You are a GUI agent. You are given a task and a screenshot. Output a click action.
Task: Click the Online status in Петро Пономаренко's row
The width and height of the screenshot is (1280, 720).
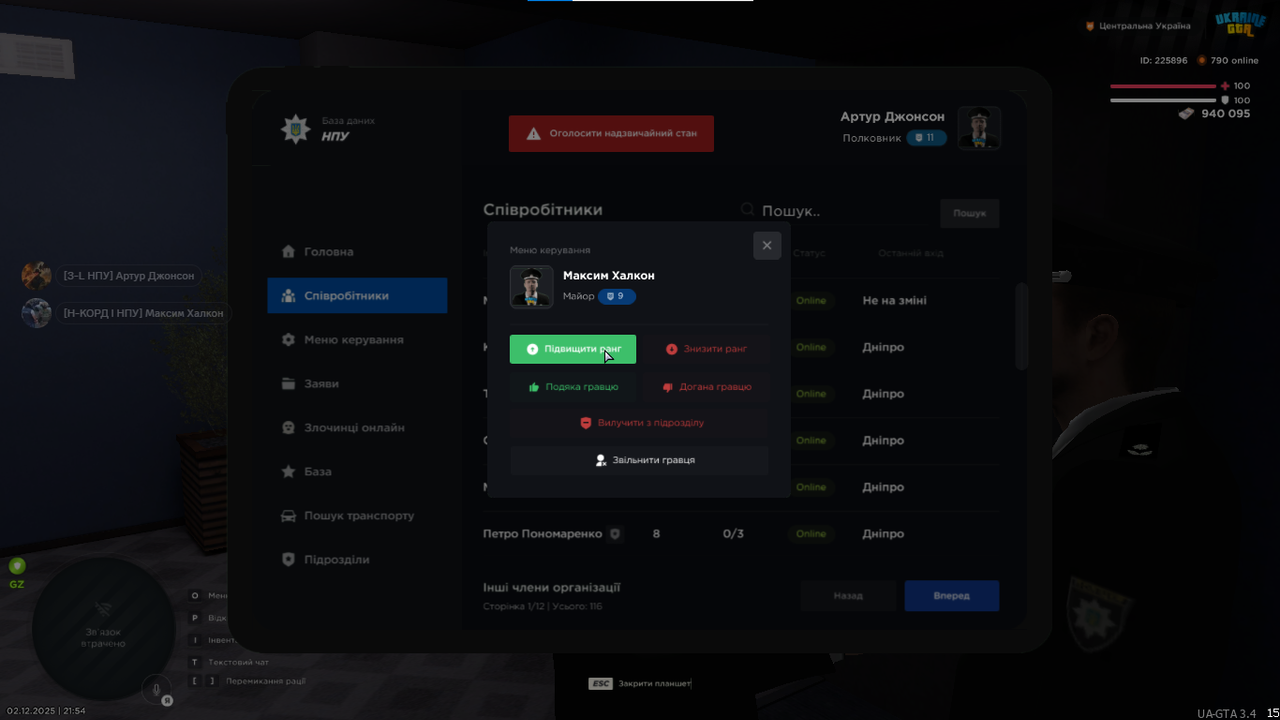coord(811,534)
